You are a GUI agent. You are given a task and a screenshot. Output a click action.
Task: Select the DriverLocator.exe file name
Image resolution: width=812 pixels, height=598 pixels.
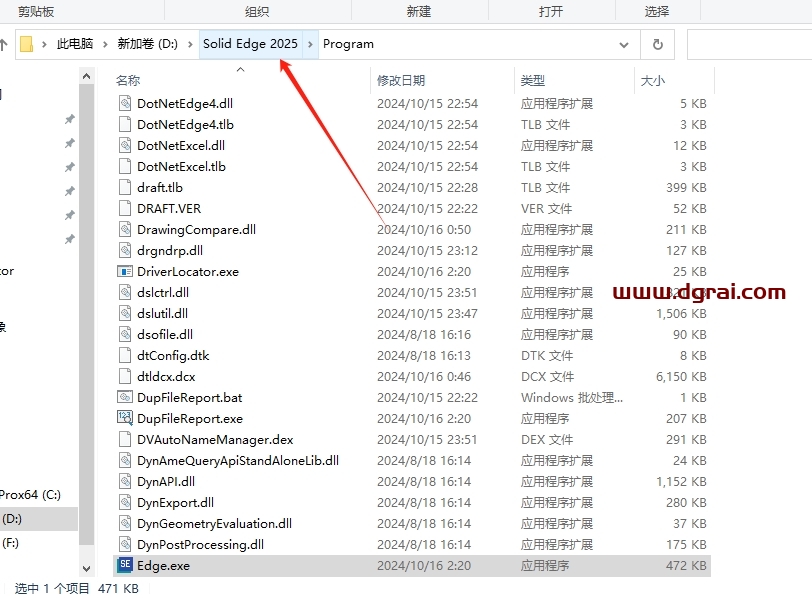pos(188,271)
